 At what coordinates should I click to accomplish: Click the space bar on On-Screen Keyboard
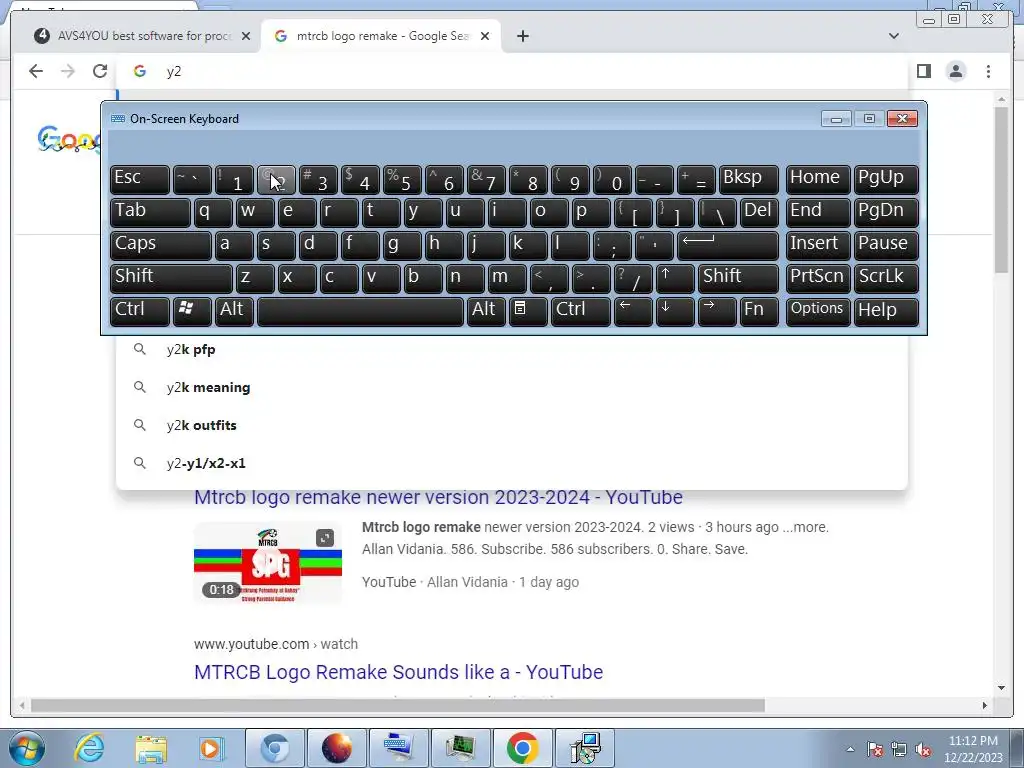coord(360,311)
